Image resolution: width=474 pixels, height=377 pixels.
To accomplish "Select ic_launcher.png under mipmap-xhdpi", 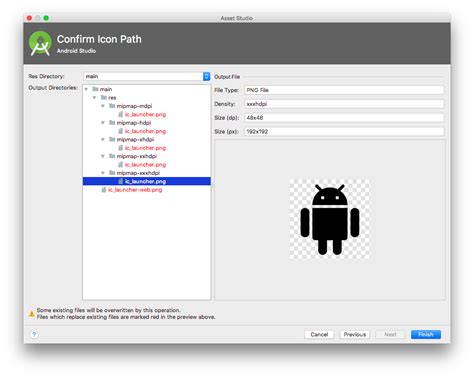I will pos(145,148).
